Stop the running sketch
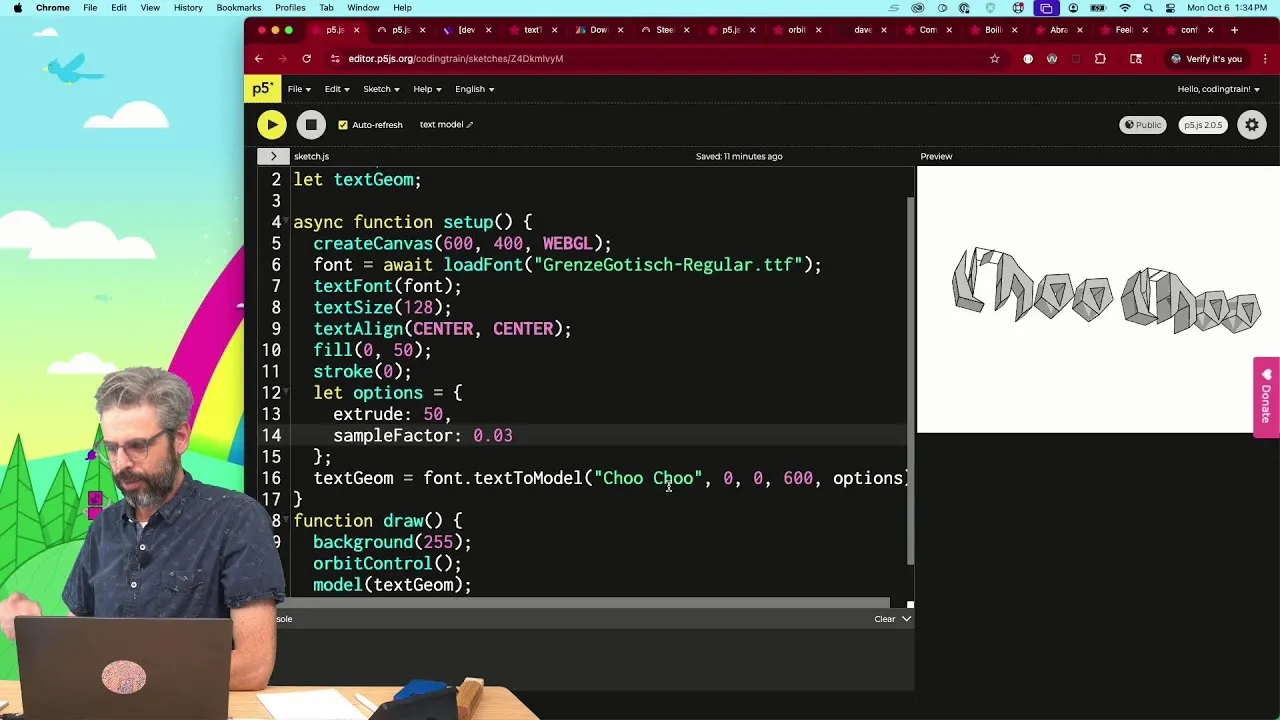Image resolution: width=1280 pixels, height=720 pixels. coord(311,125)
